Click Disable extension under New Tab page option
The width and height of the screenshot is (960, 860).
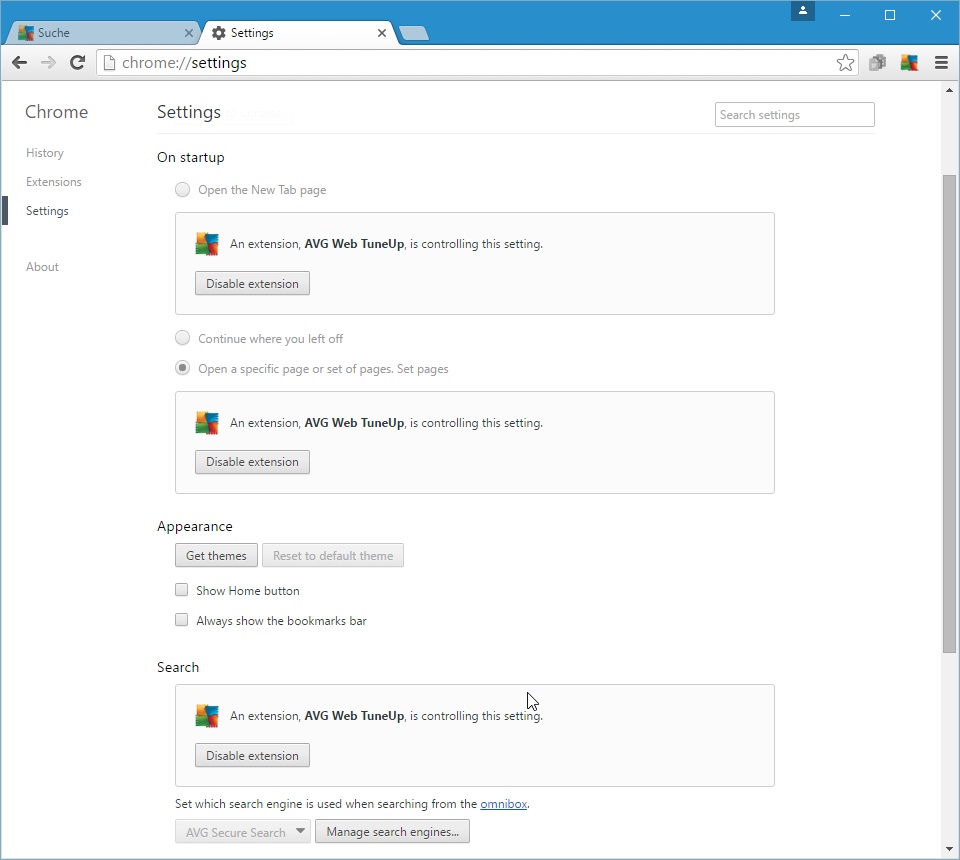tap(252, 283)
